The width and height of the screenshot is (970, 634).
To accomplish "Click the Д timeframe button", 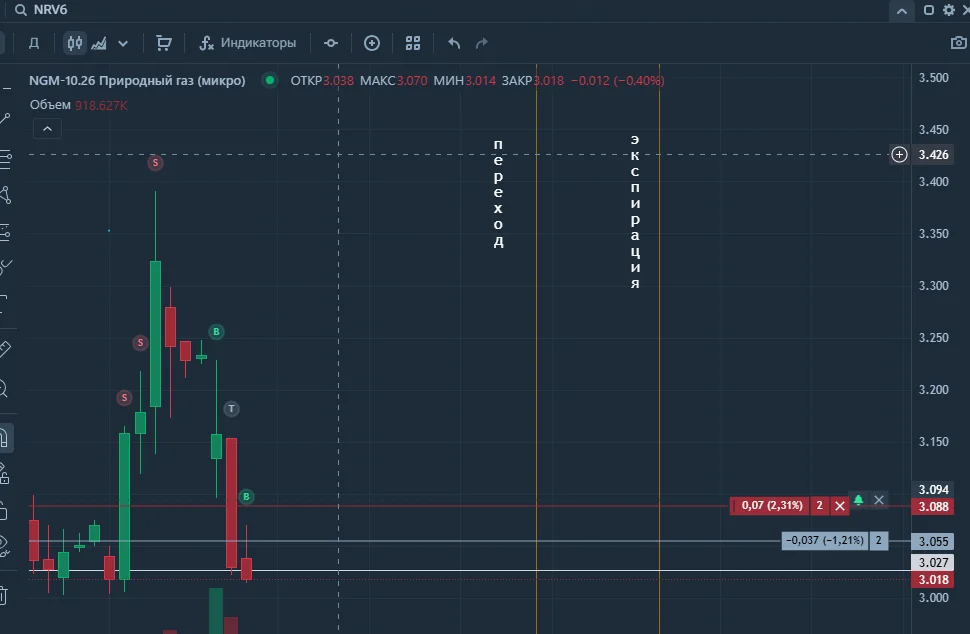I will pos(34,43).
